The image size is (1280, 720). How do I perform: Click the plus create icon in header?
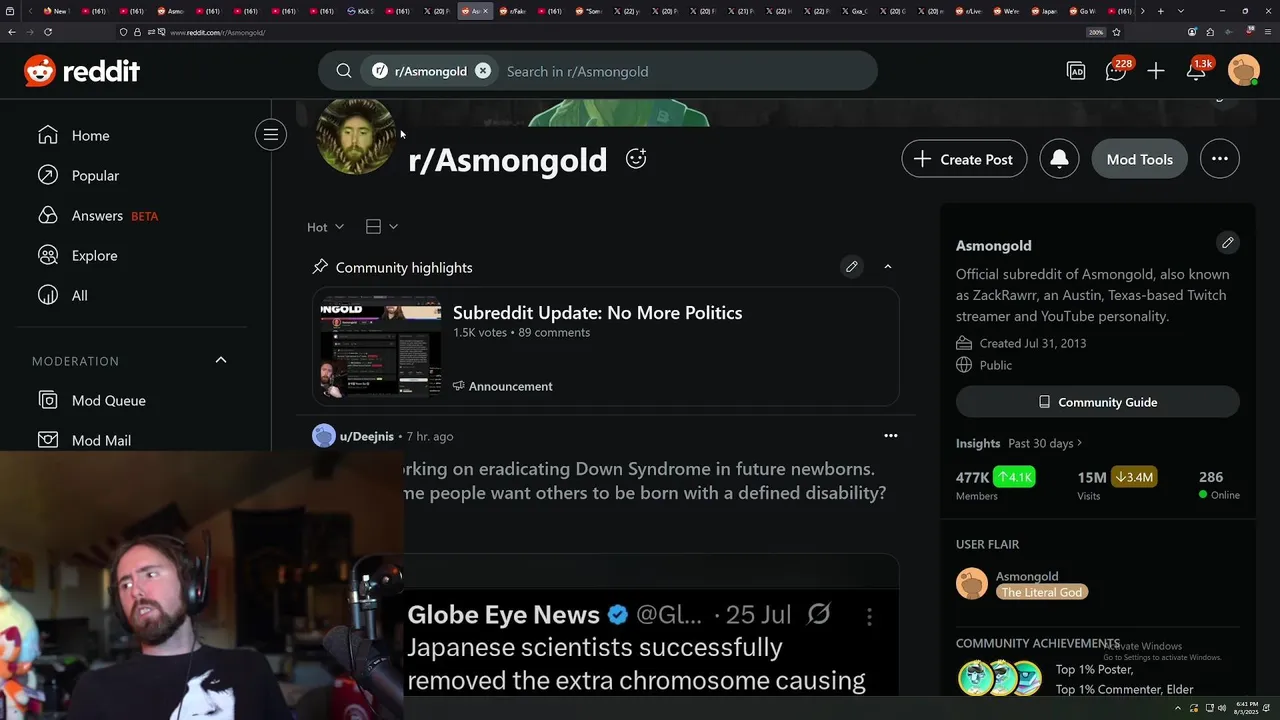[1156, 71]
